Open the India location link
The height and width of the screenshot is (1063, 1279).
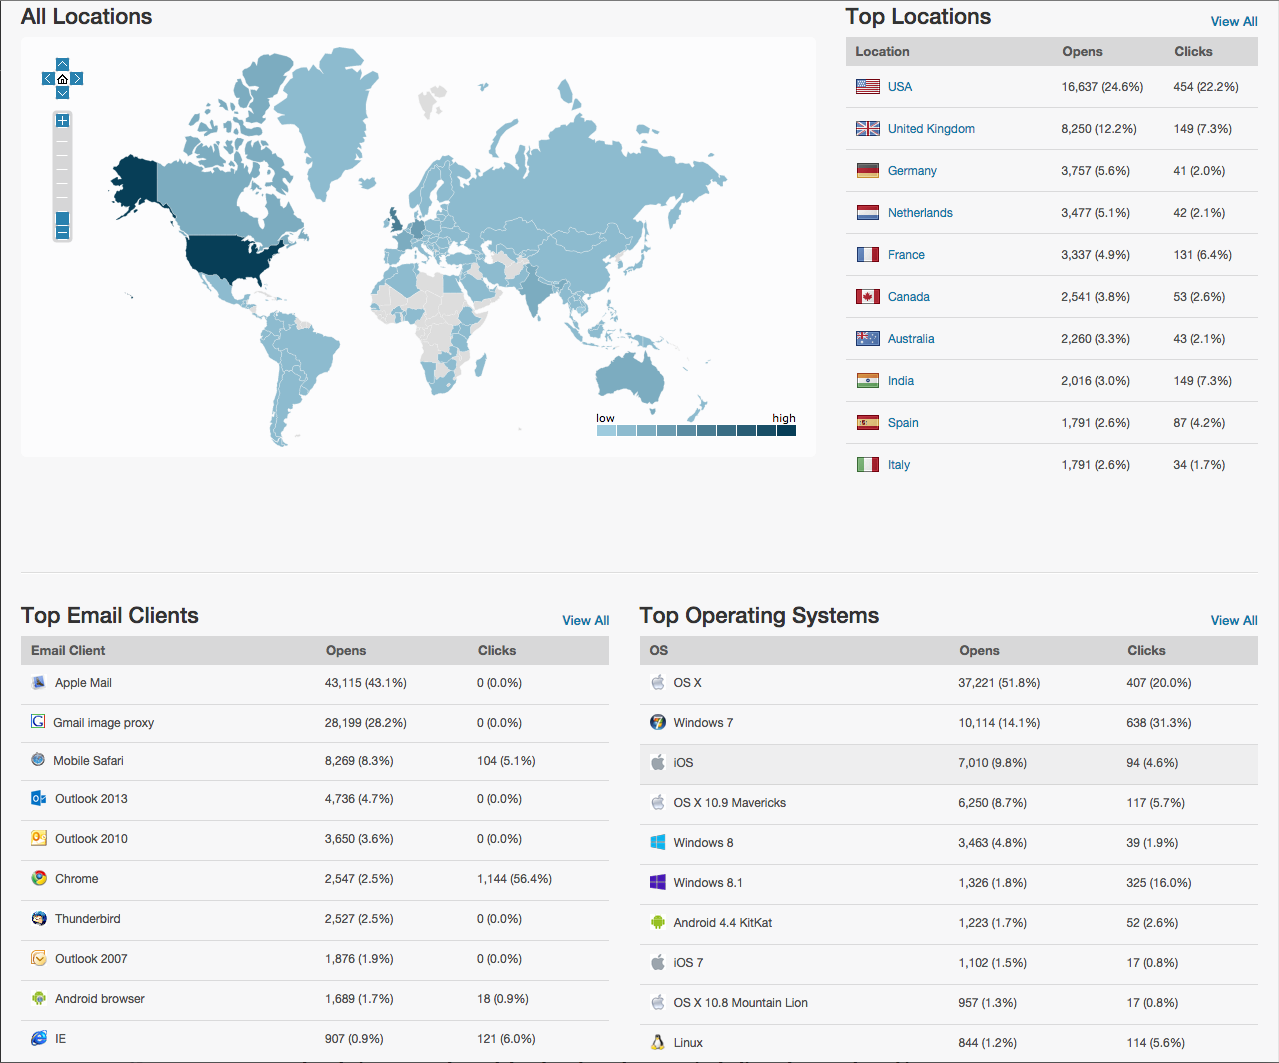pyautogui.click(x=901, y=381)
